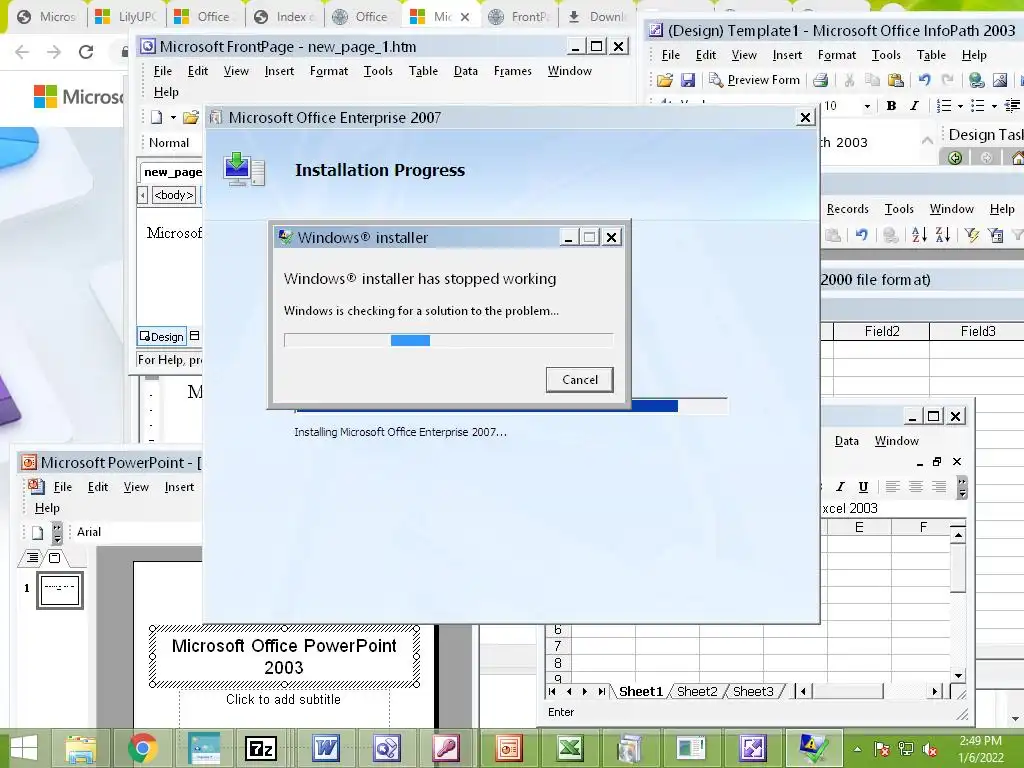Image resolution: width=1024 pixels, height=768 pixels.
Task: Insert picture icon in InfoPath toolbar
Action: [x=1000, y=80]
